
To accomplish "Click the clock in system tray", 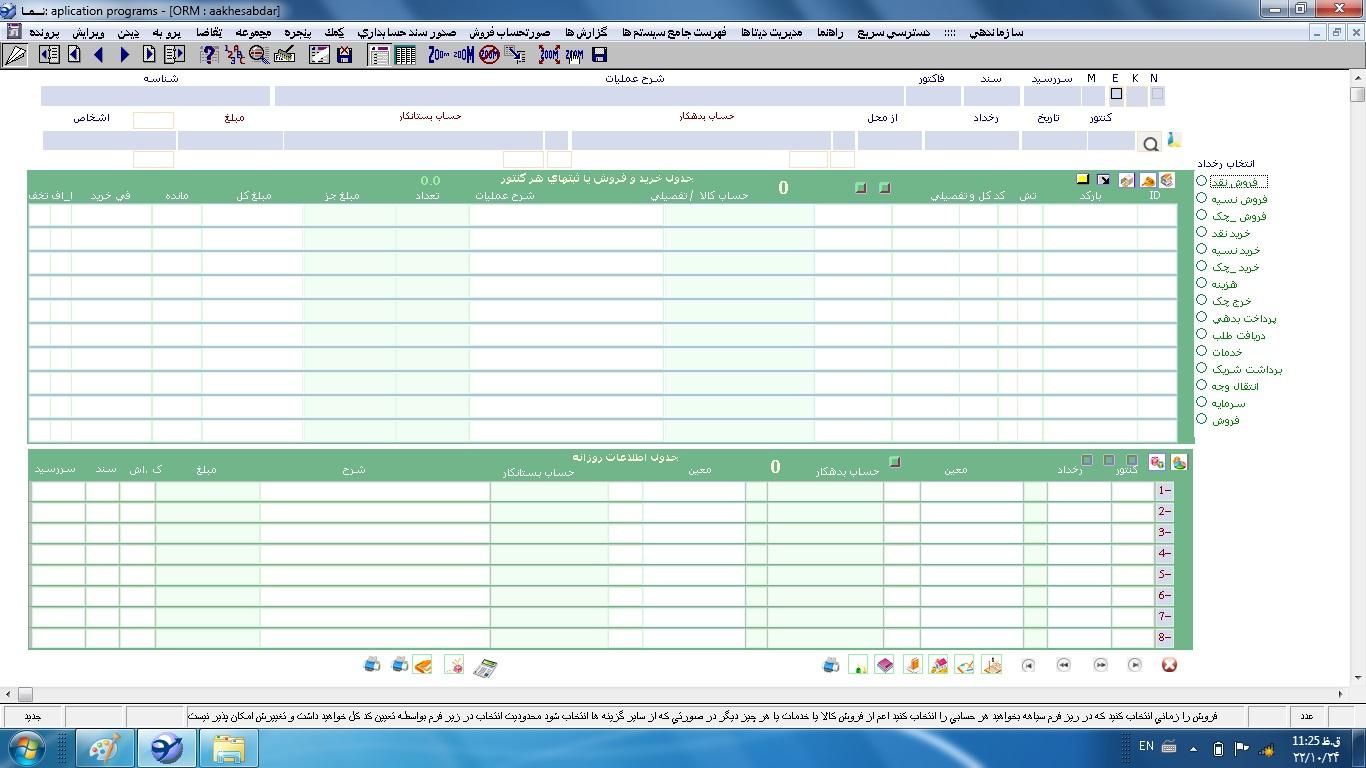I will (1314, 748).
